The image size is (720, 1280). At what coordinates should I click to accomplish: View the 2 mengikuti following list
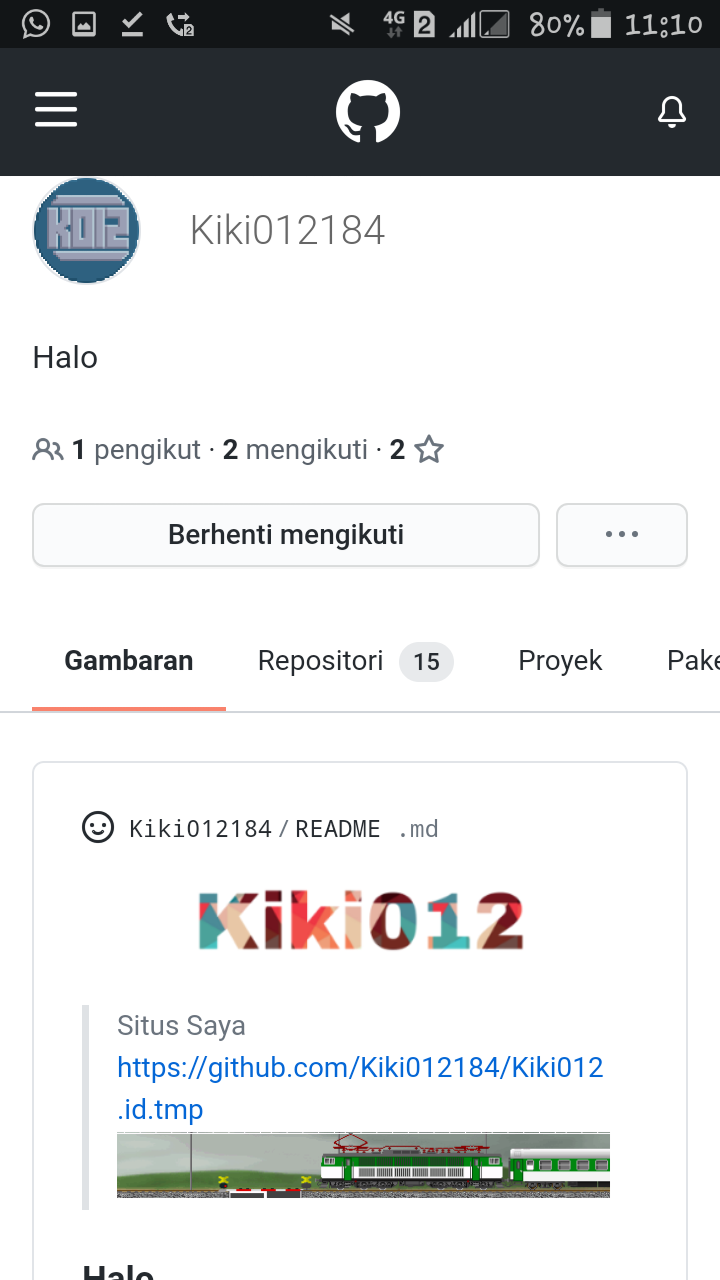click(295, 450)
